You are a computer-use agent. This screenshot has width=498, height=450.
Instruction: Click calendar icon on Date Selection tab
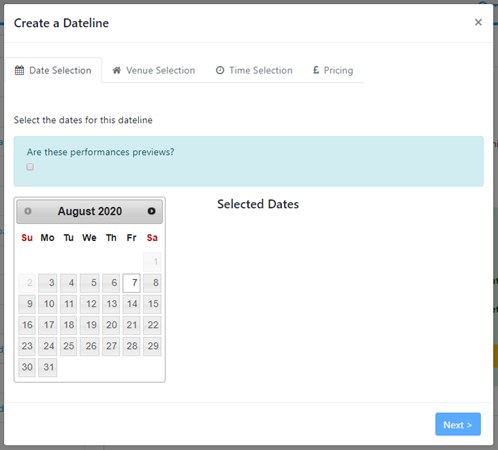[x=19, y=70]
